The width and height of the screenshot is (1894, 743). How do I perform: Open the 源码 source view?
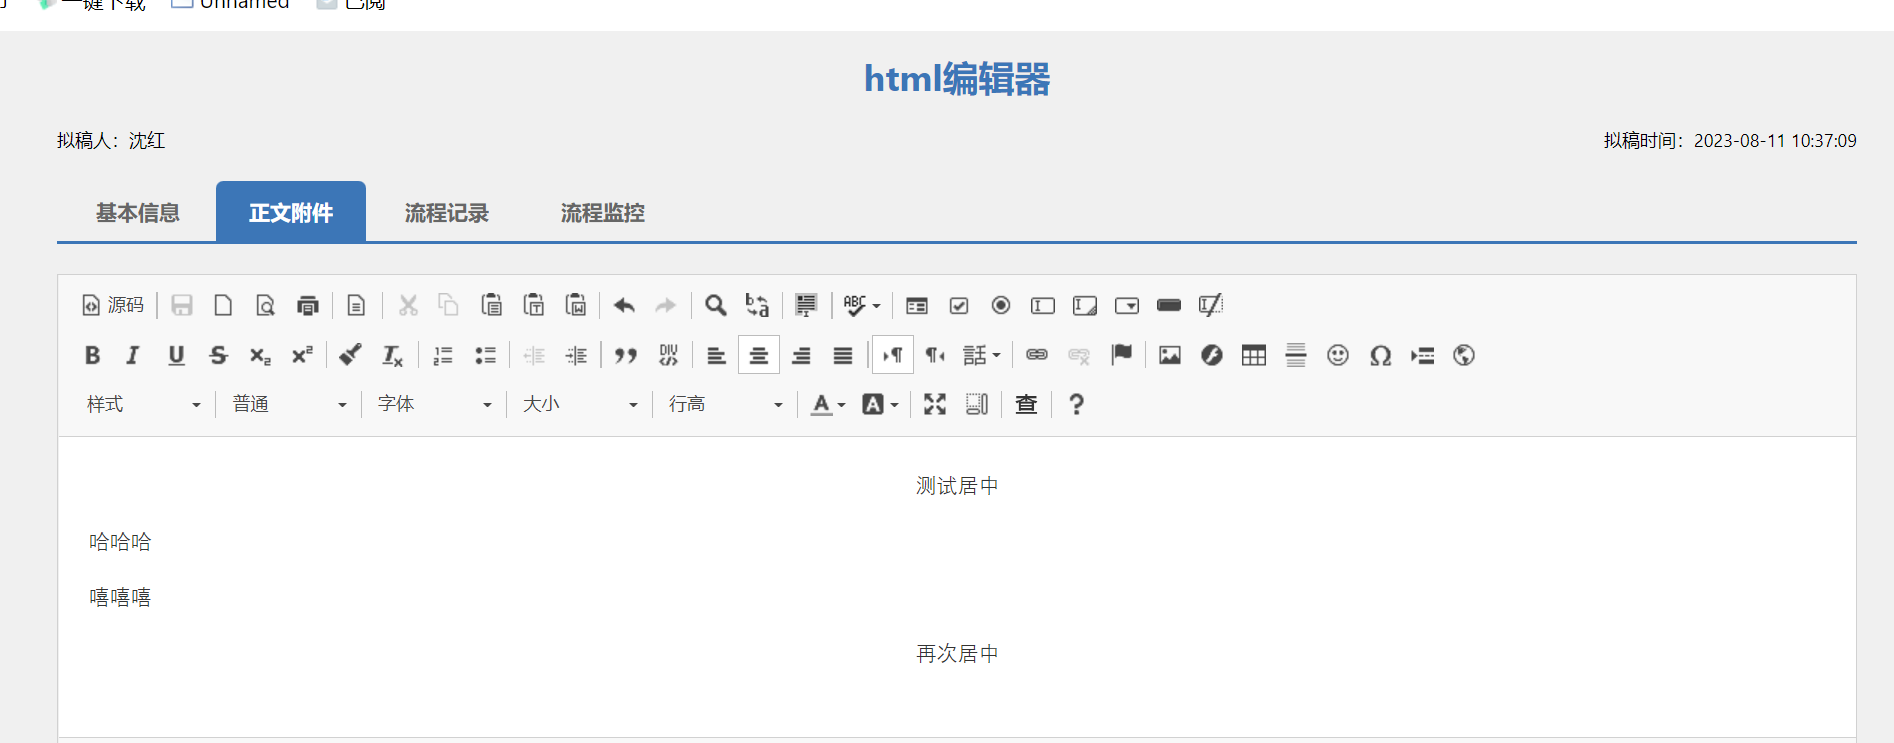(x=113, y=305)
